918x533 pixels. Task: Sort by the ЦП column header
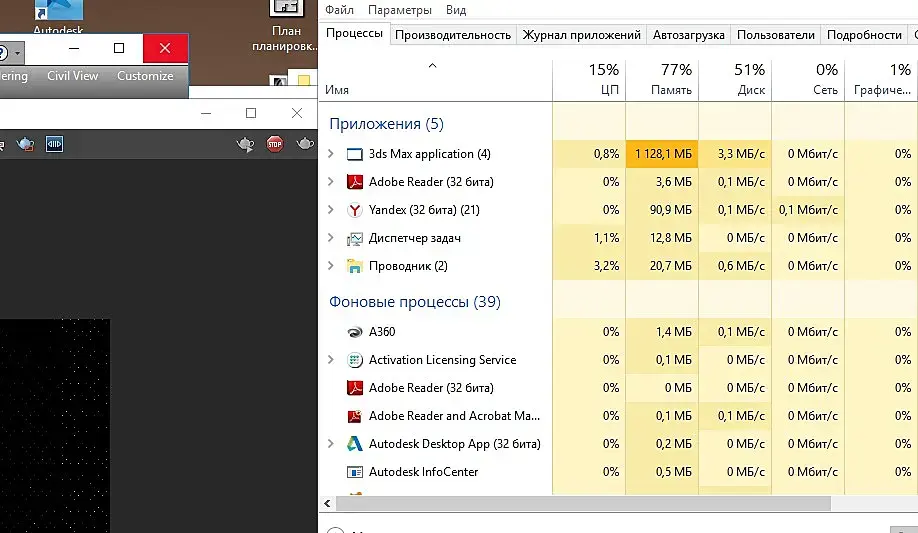(589, 79)
